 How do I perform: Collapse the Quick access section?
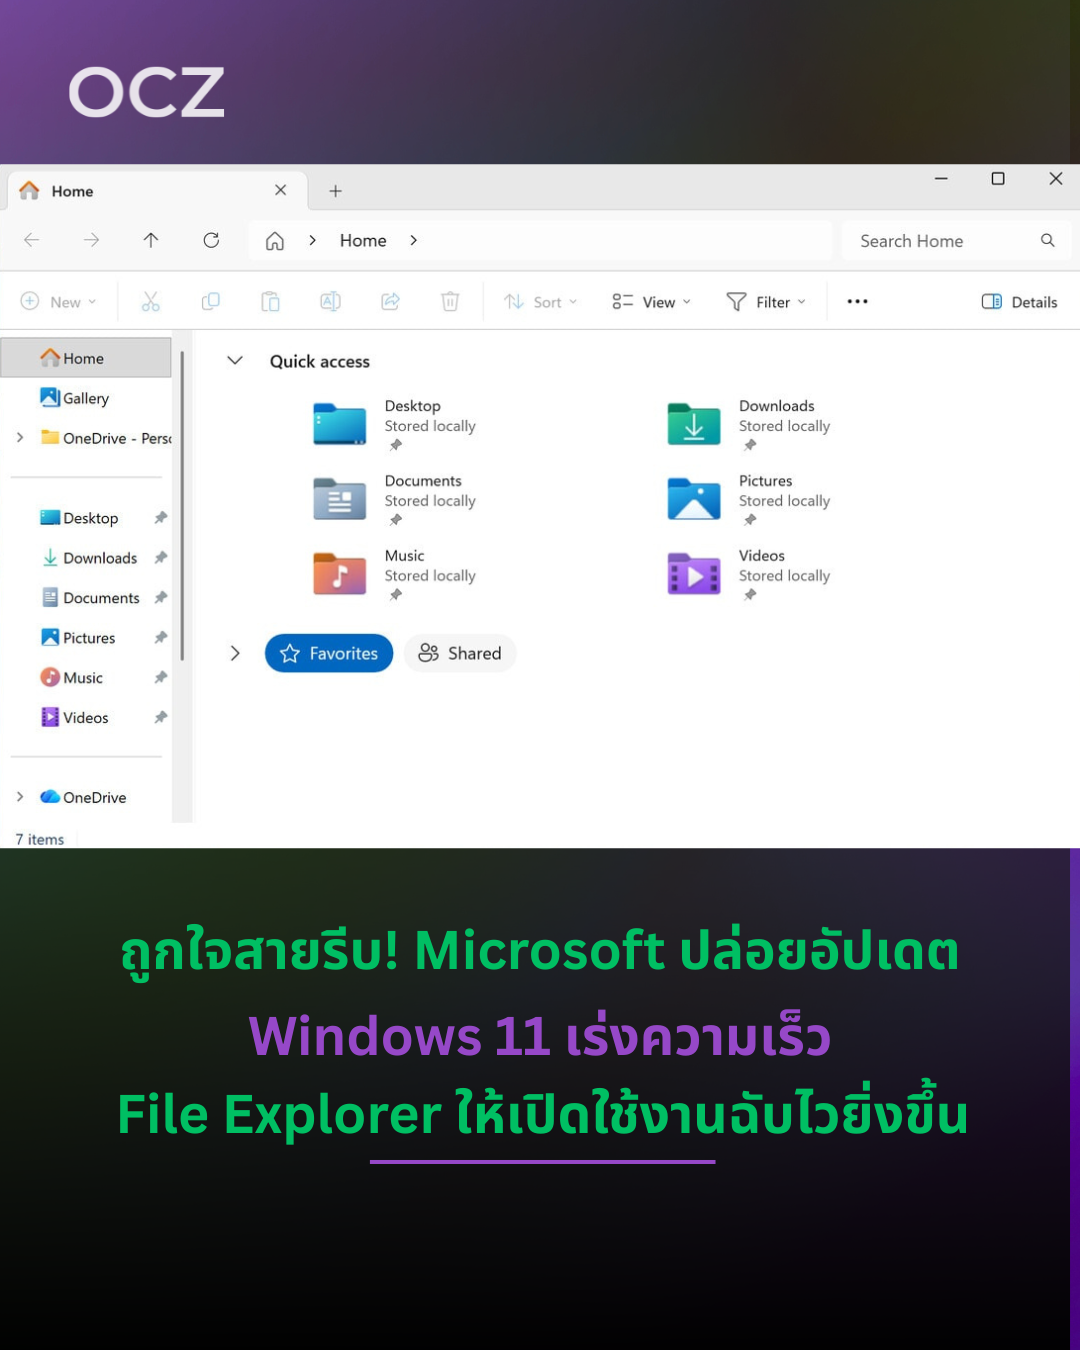coord(235,361)
